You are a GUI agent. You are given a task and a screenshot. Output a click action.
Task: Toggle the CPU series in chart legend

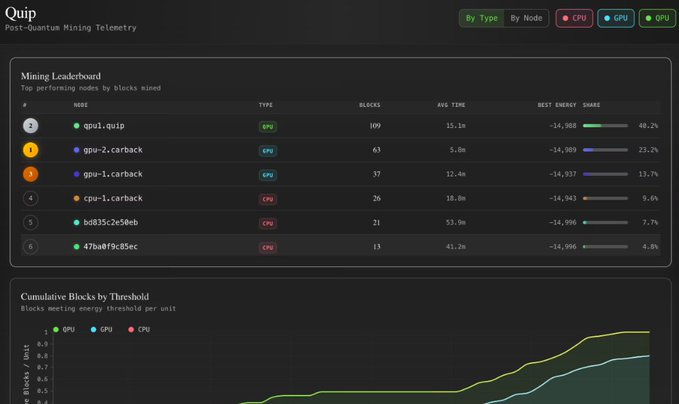(139, 330)
